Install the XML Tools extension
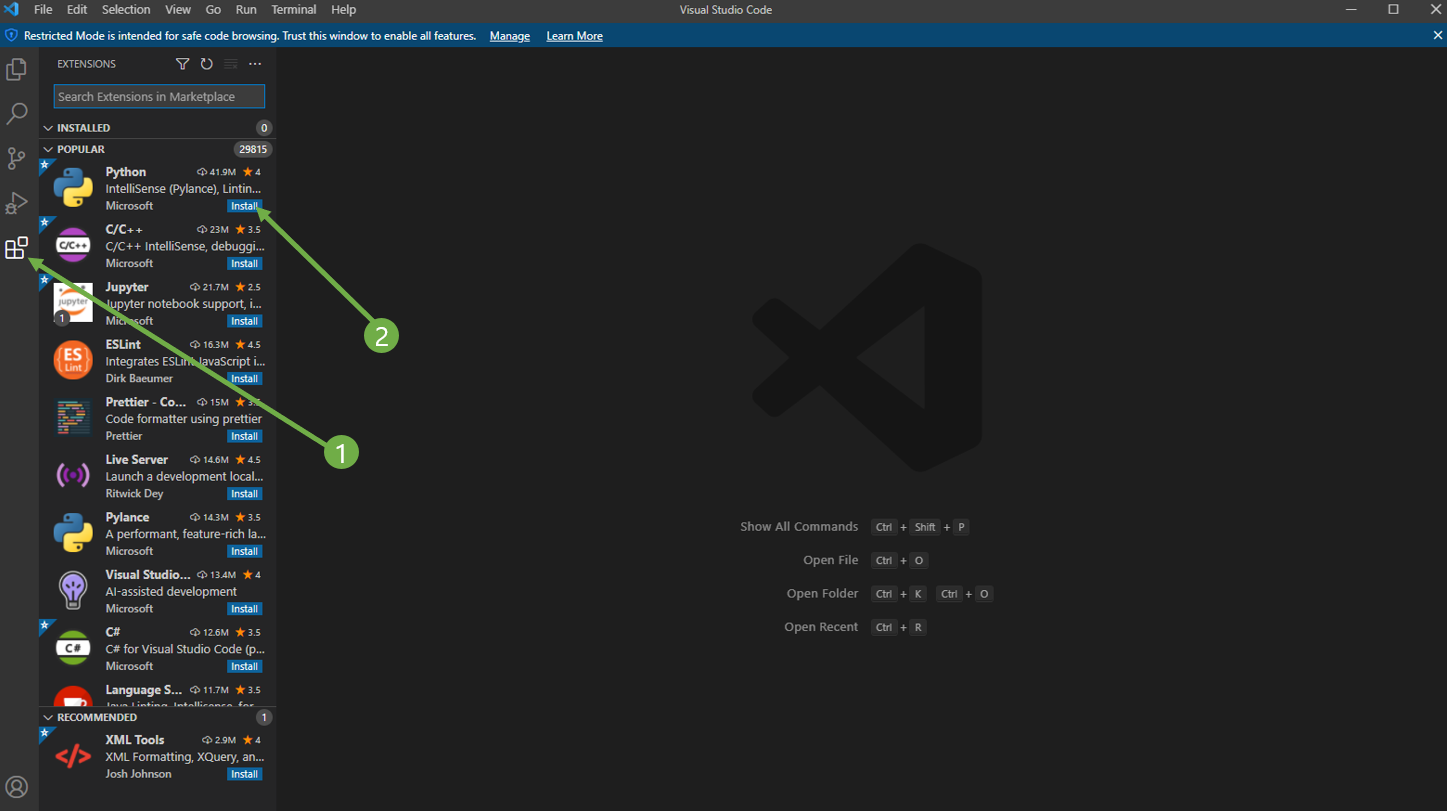 (x=244, y=774)
